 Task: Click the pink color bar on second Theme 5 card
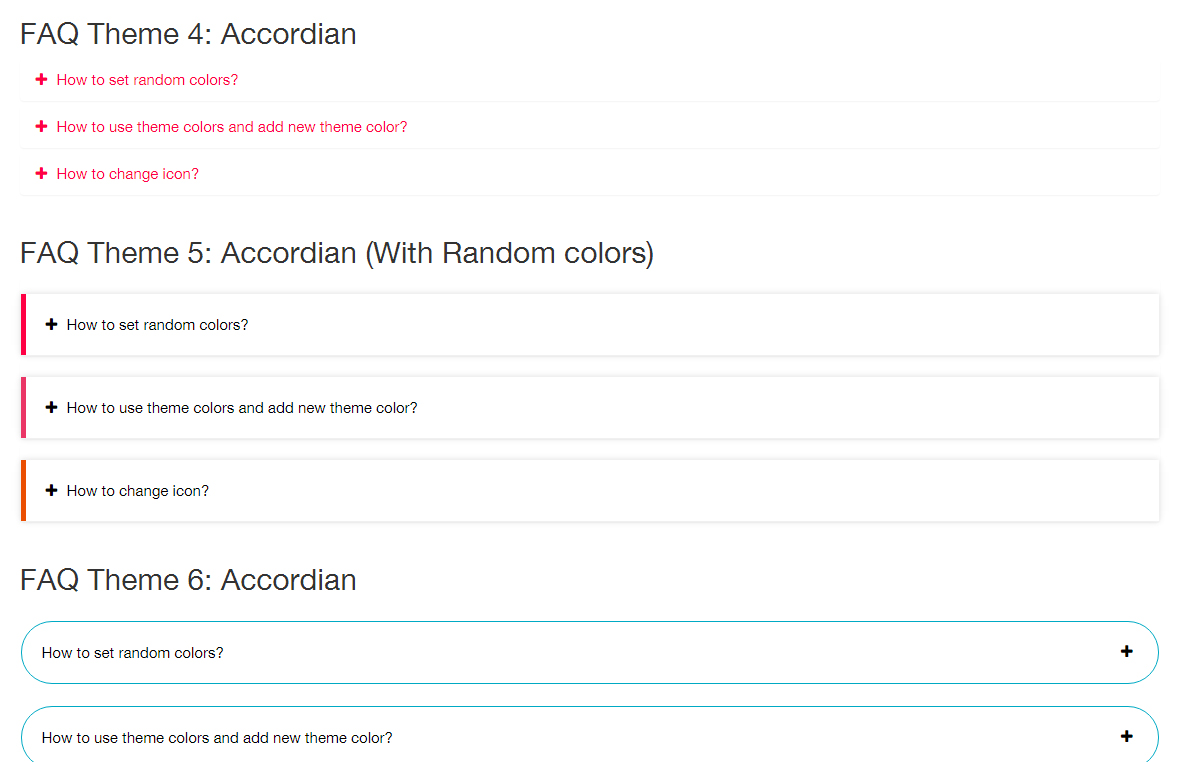[23, 407]
